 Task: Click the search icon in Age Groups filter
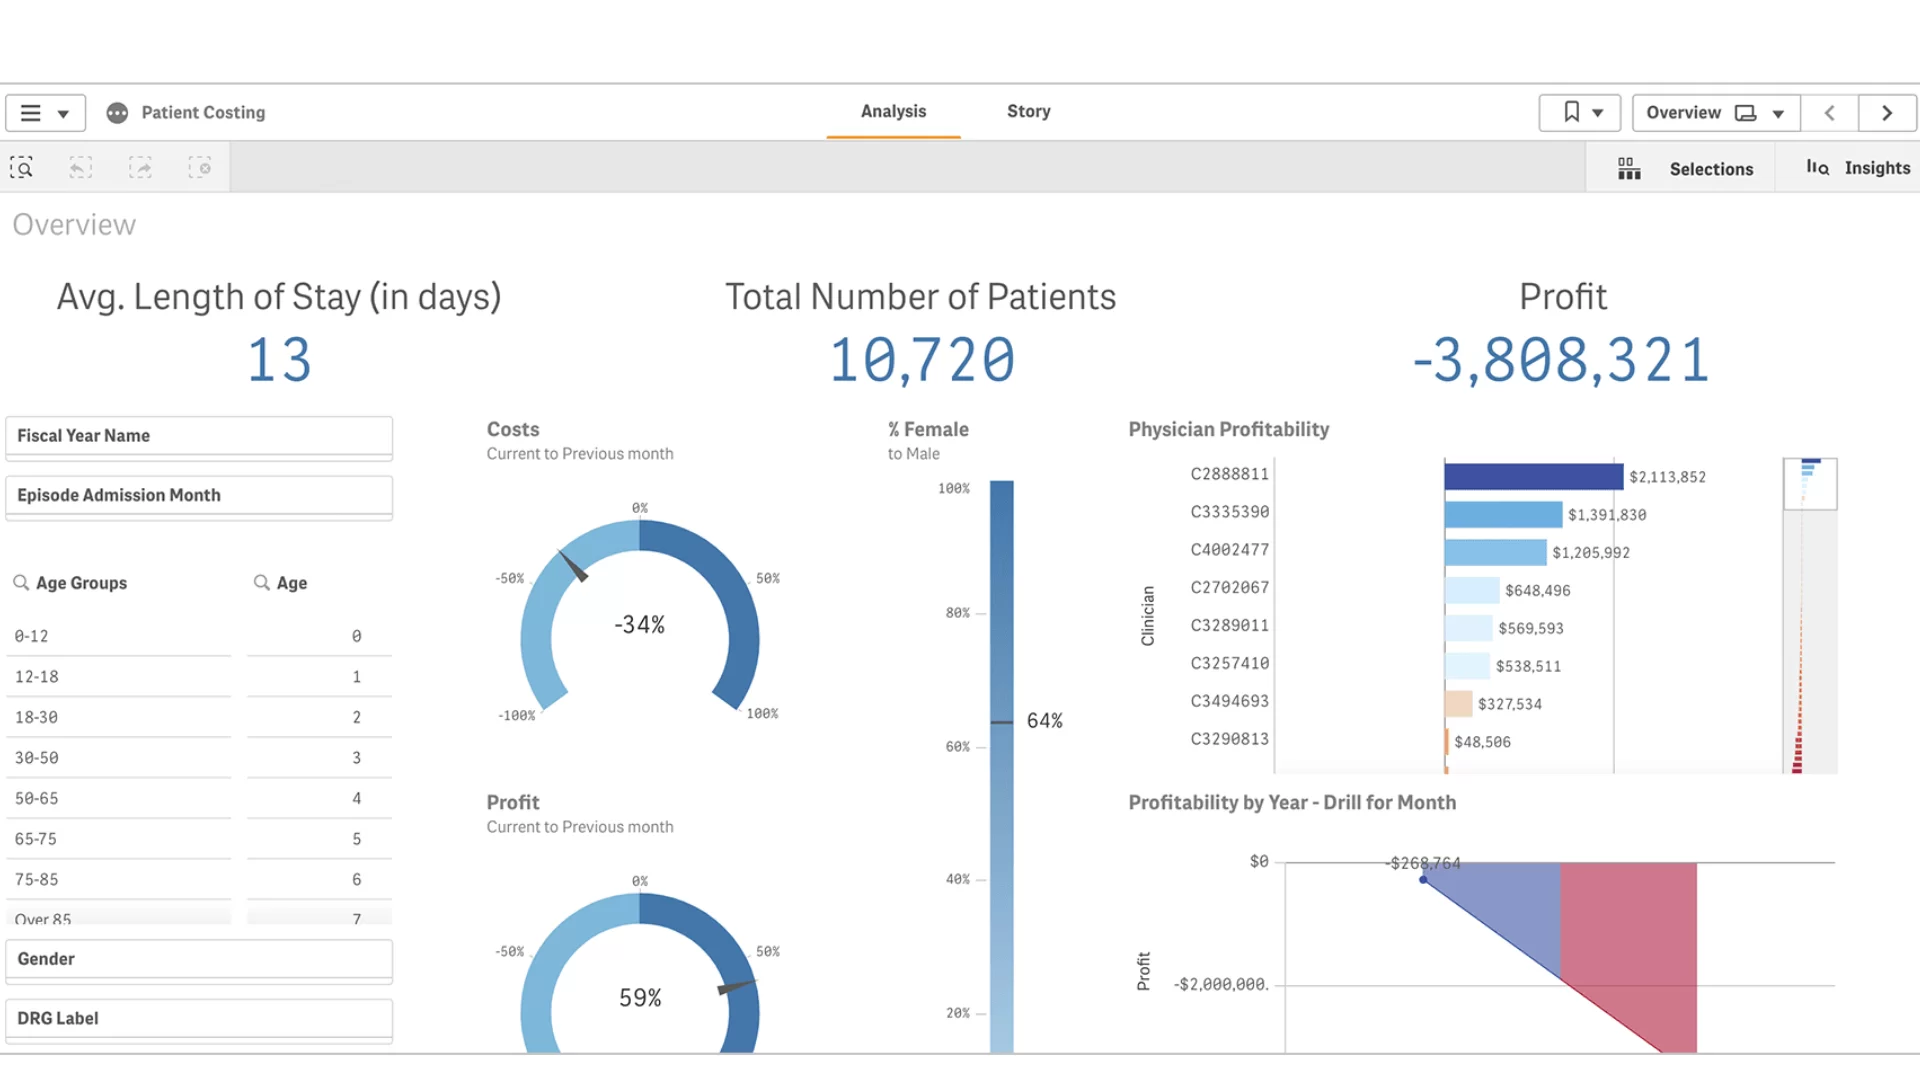click(x=22, y=582)
